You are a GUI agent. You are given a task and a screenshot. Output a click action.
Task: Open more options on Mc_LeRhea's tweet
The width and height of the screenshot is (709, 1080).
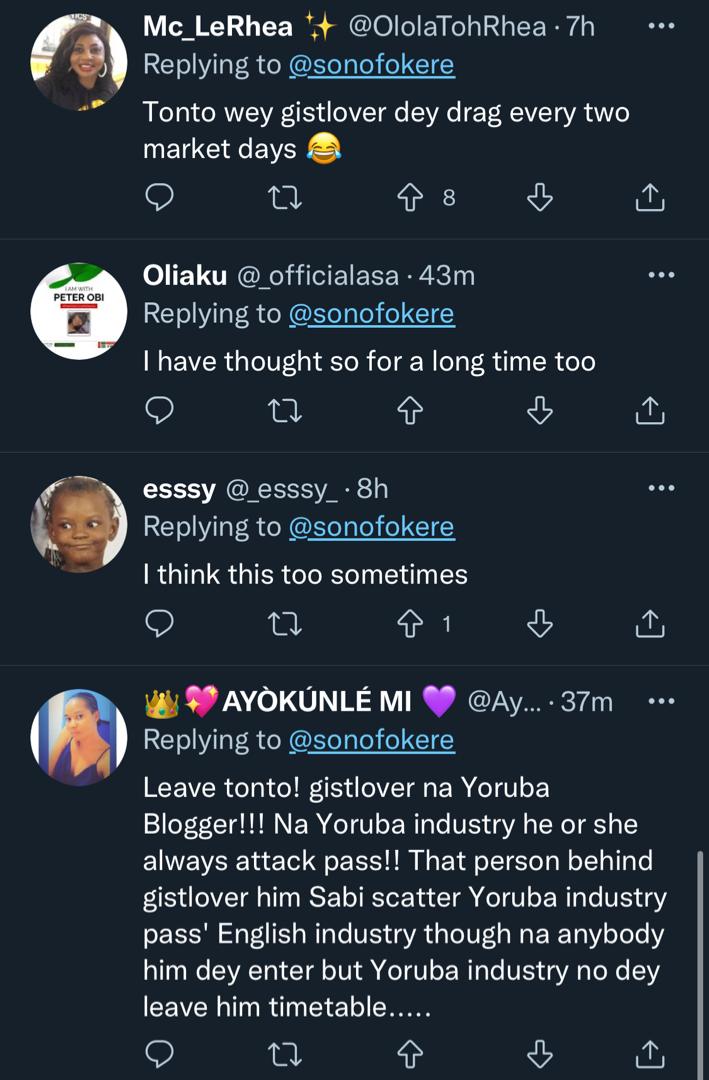click(x=661, y=26)
